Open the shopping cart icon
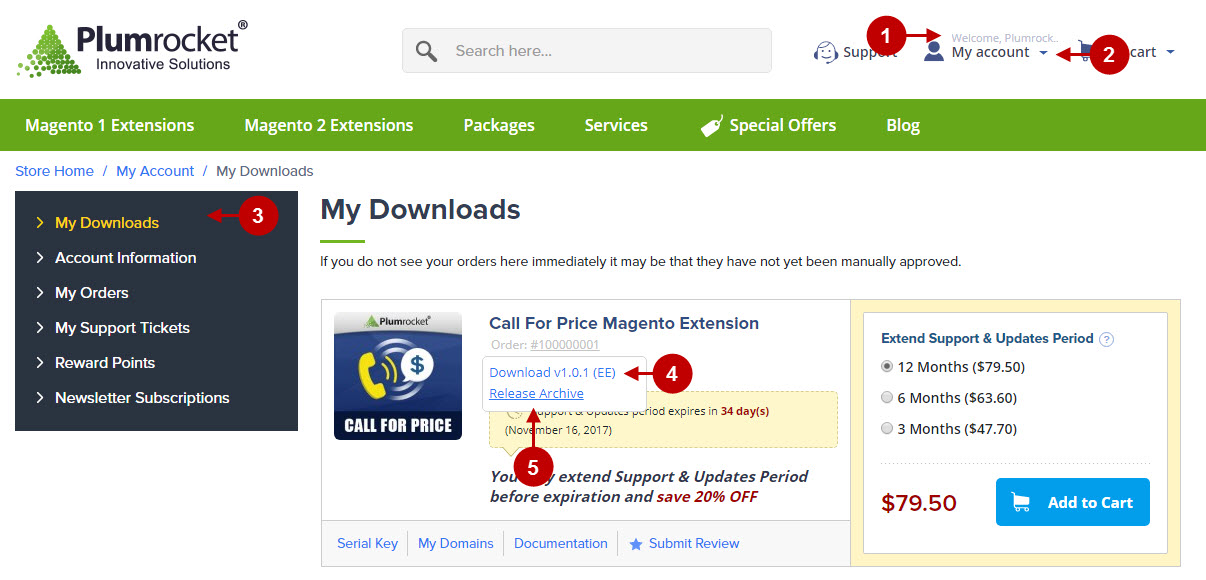The width and height of the screenshot is (1206, 580). pos(1085,50)
